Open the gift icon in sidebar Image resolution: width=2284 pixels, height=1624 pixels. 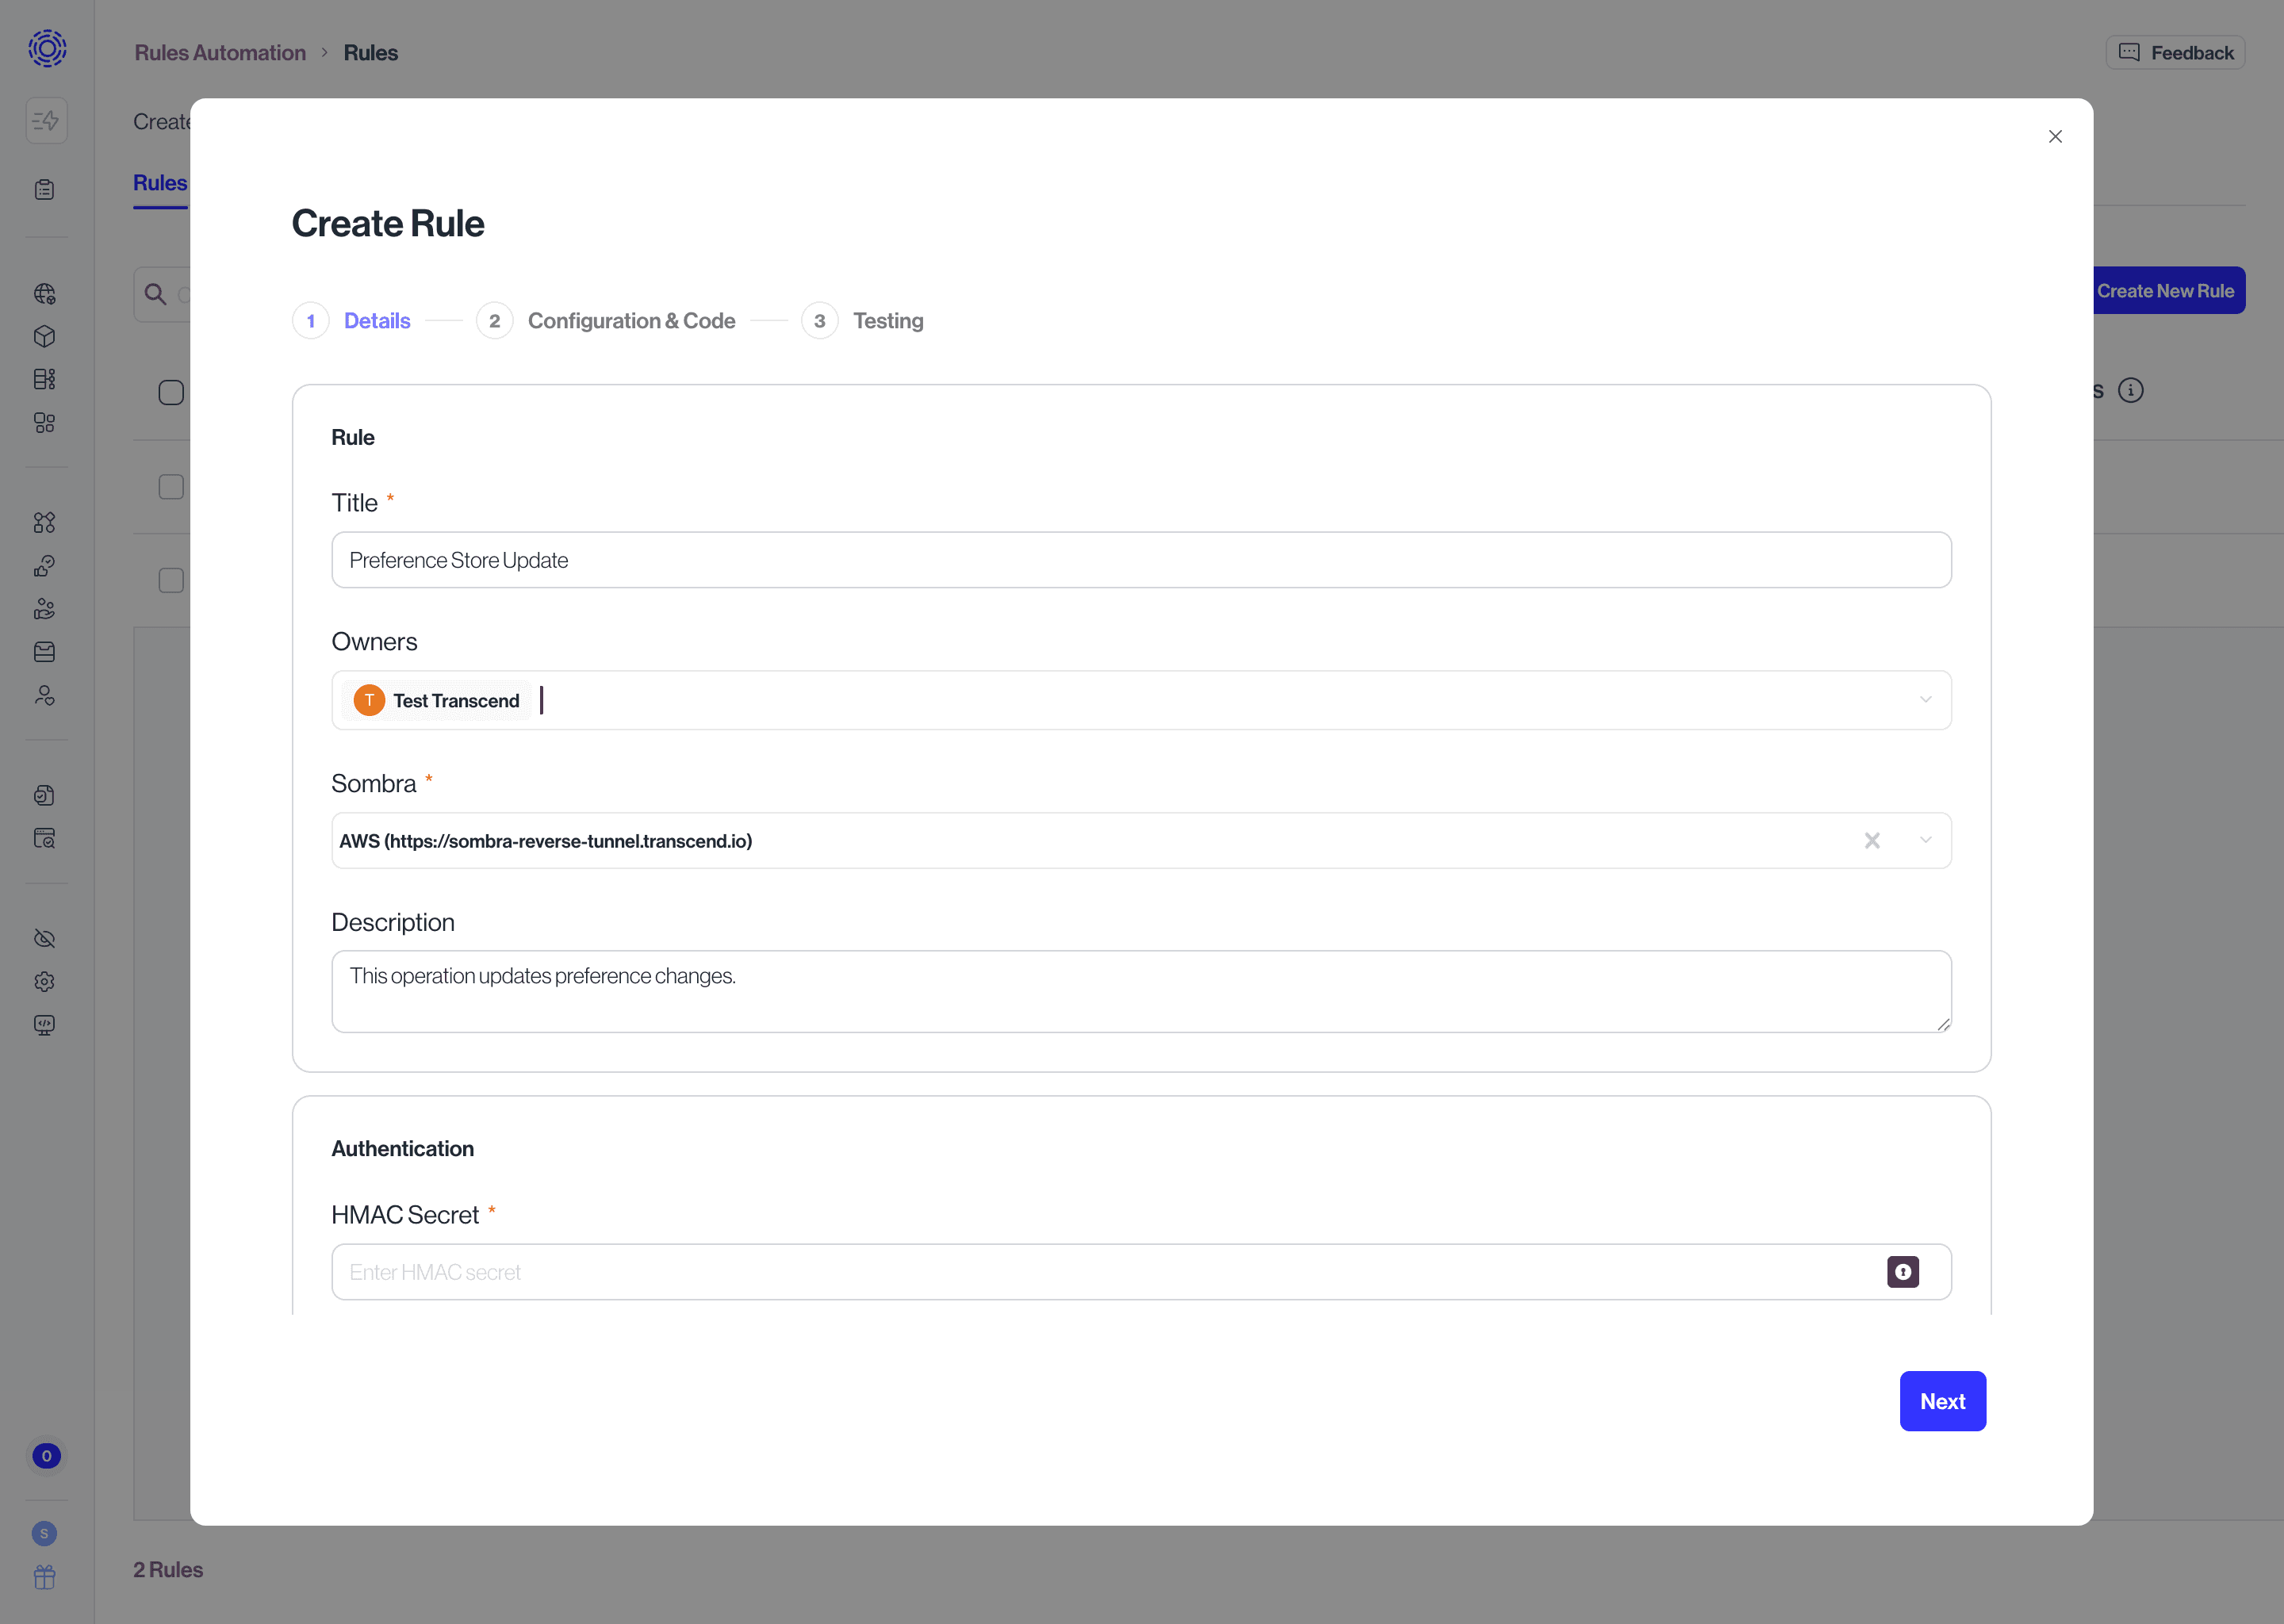point(45,1577)
